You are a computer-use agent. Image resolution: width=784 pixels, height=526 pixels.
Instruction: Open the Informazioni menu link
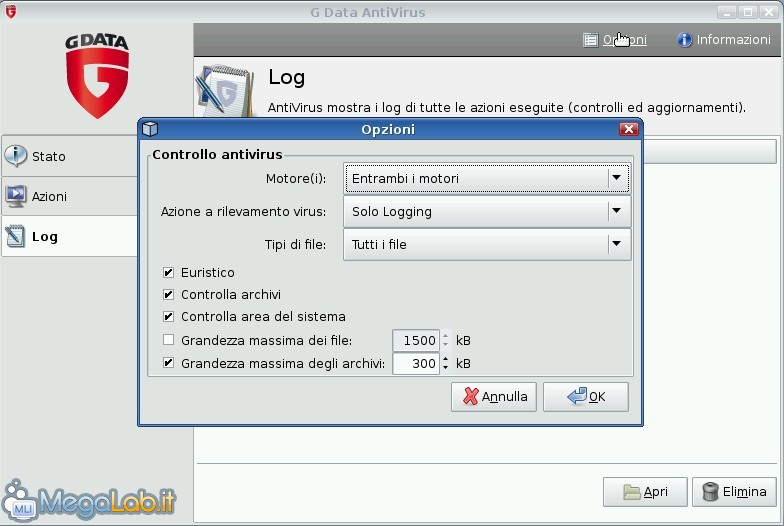[734, 40]
